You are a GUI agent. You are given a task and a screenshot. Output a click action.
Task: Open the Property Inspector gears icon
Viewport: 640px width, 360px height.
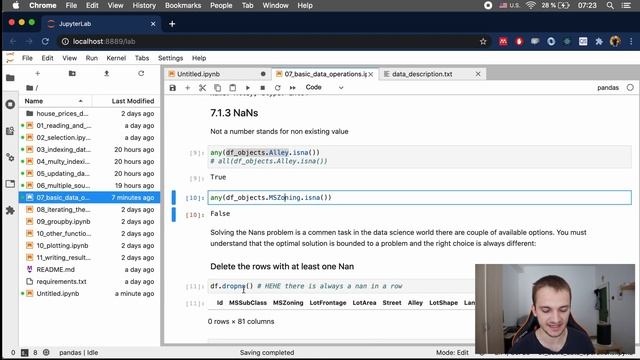pos(10,158)
